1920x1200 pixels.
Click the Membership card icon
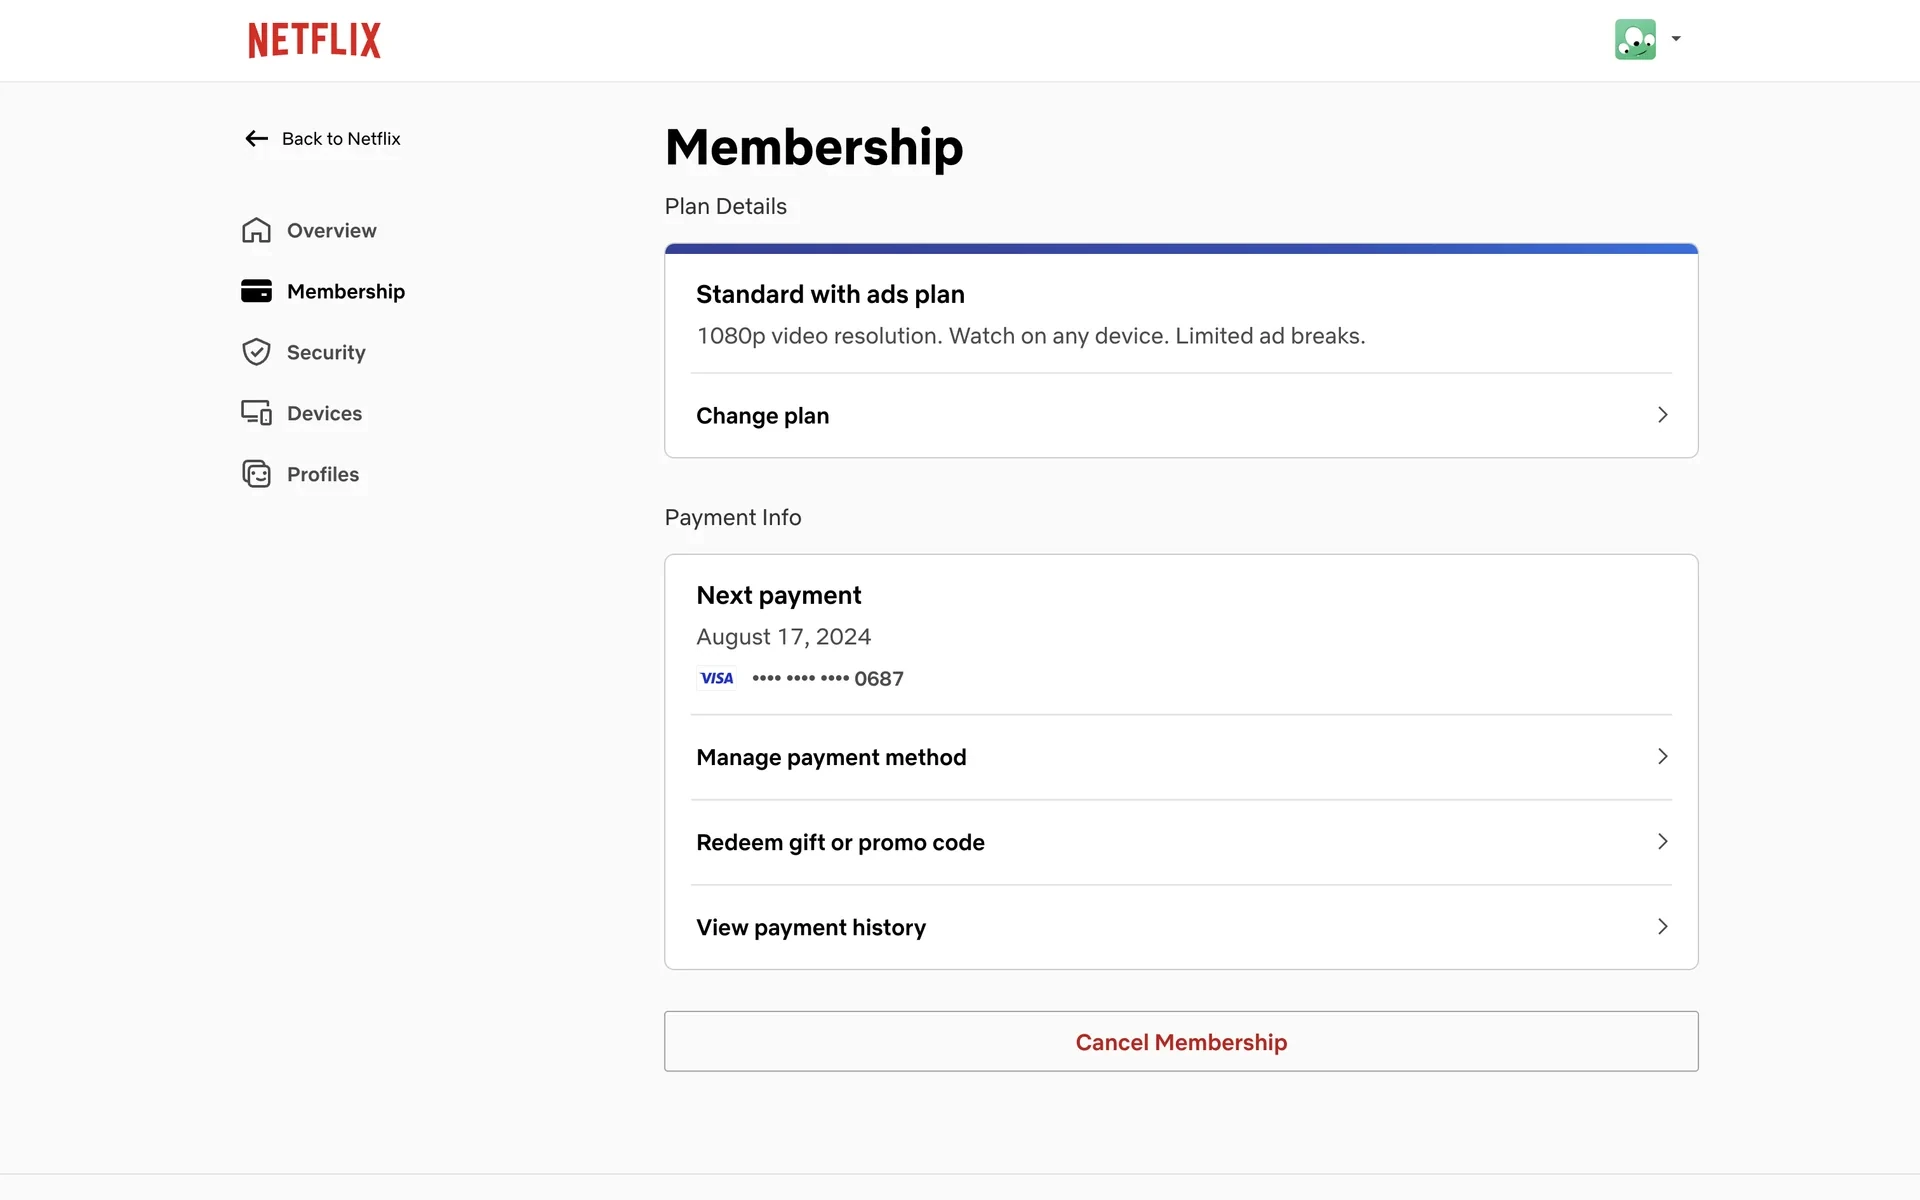coord(256,291)
